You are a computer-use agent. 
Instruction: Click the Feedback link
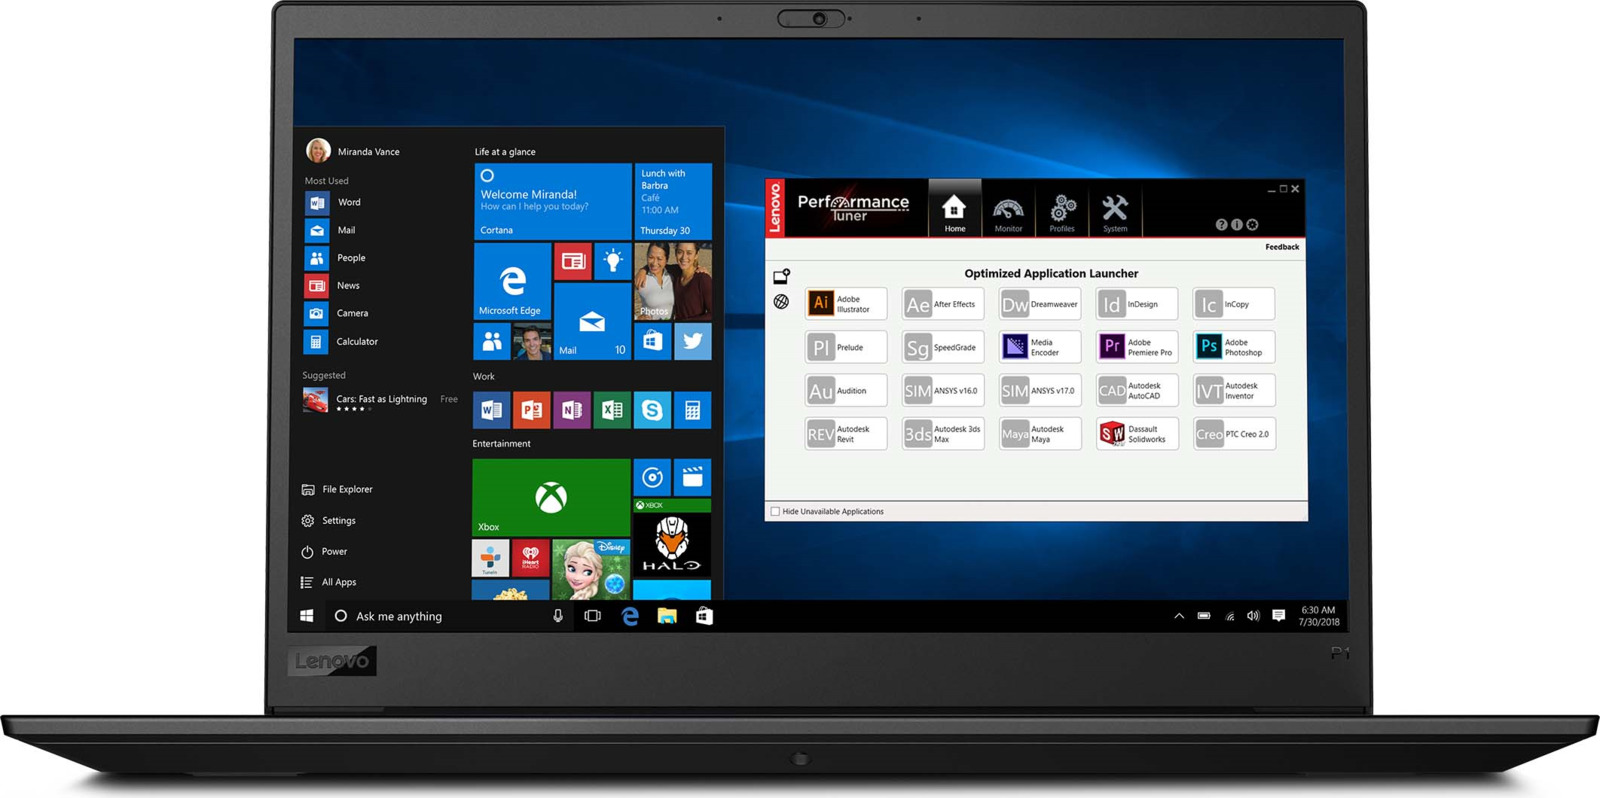[1282, 247]
